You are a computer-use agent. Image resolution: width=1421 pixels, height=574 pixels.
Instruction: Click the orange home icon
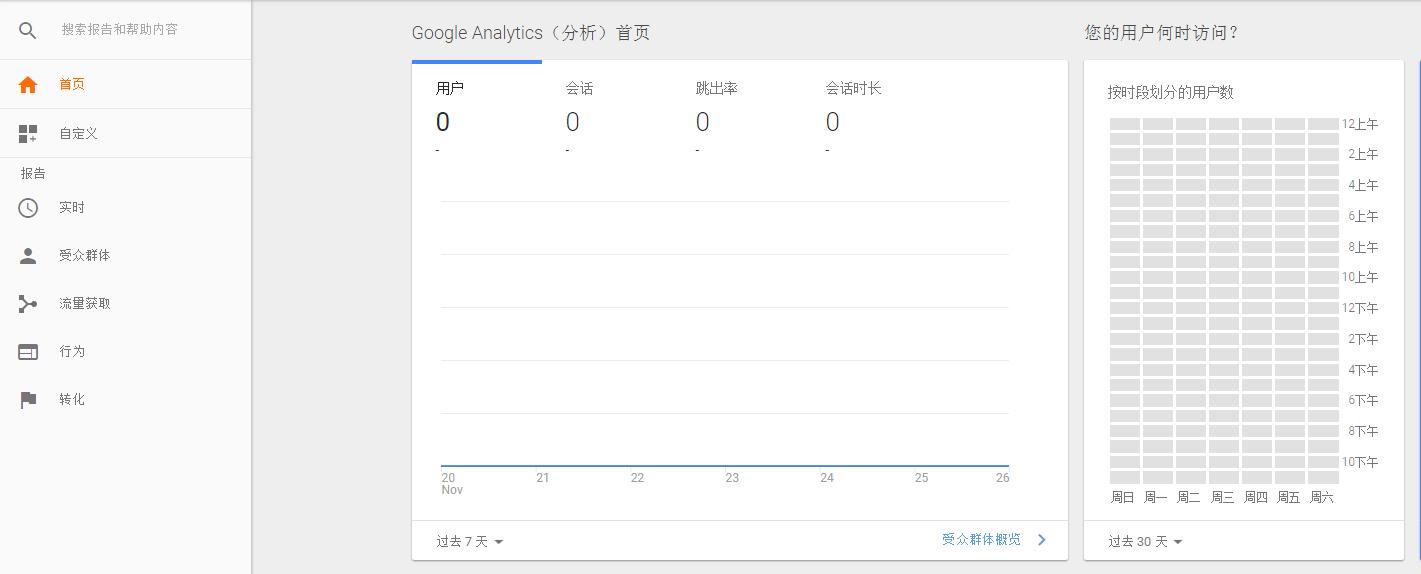(28, 85)
